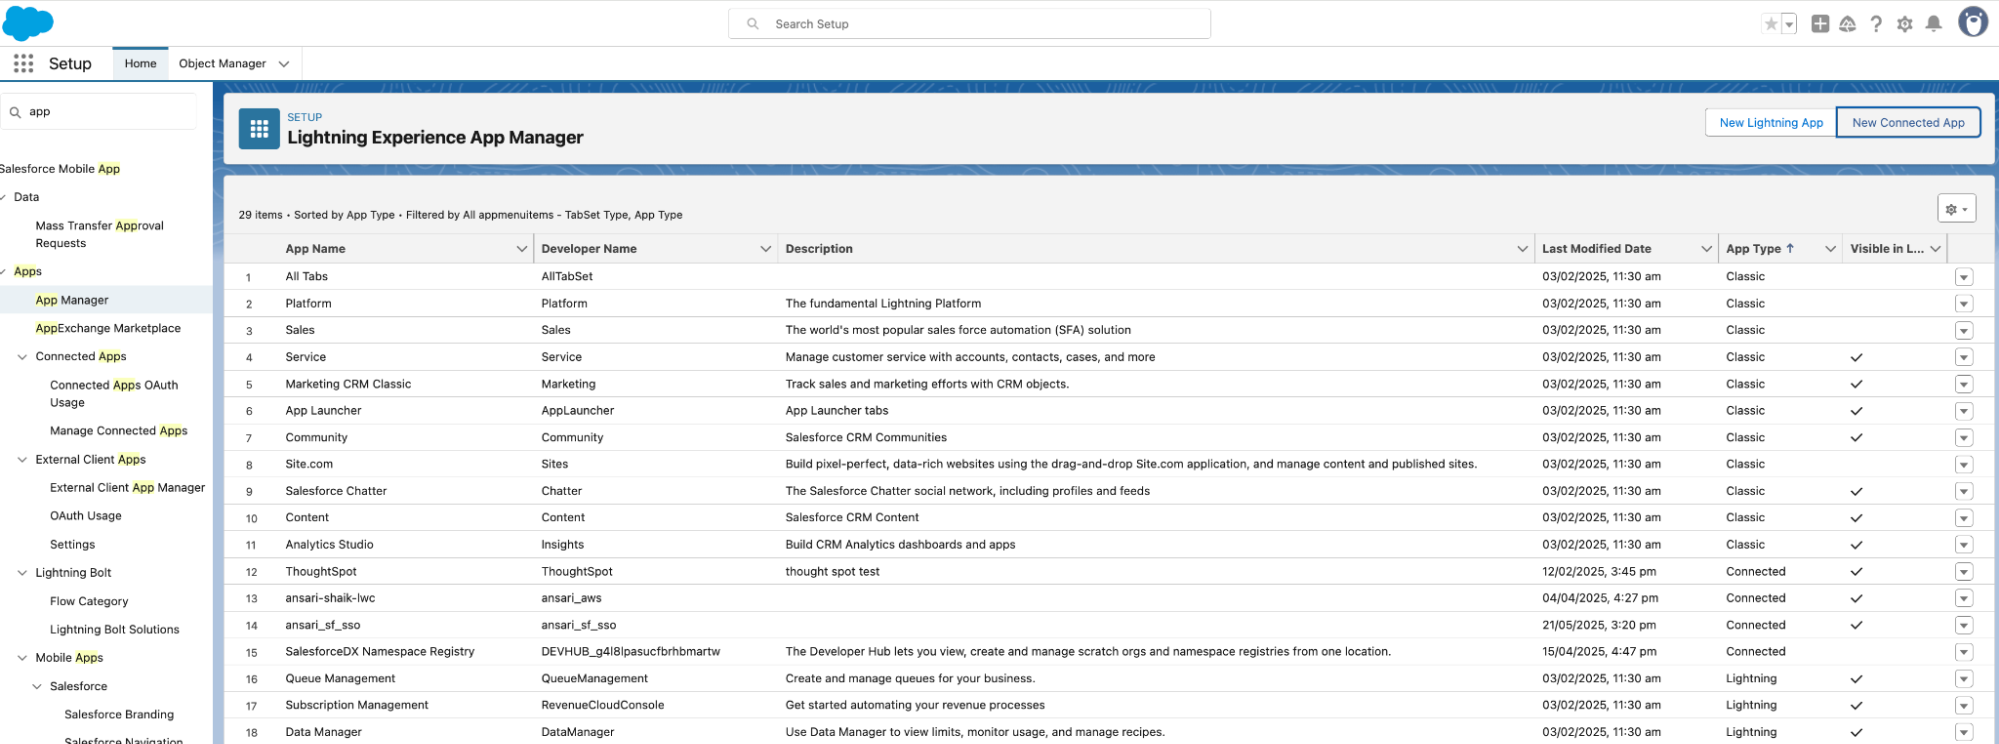Add this page to favorites star
Image resolution: width=1999 pixels, height=744 pixels.
coord(1771,24)
